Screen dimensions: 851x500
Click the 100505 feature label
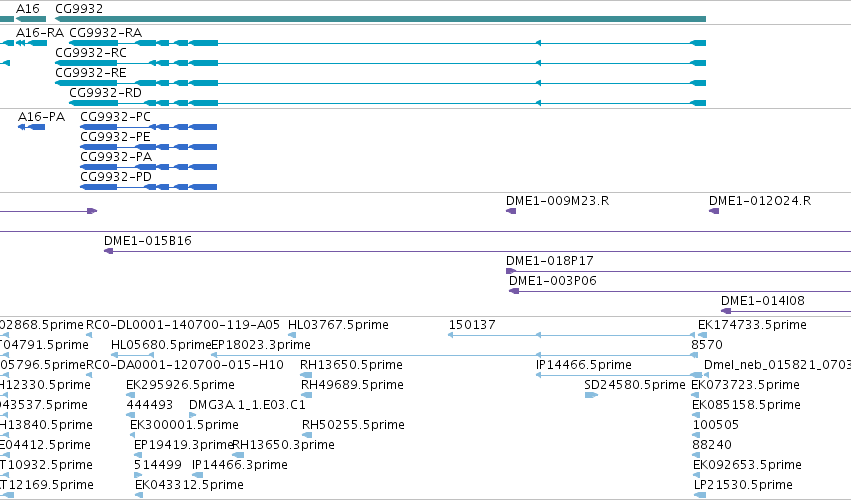tap(716, 425)
